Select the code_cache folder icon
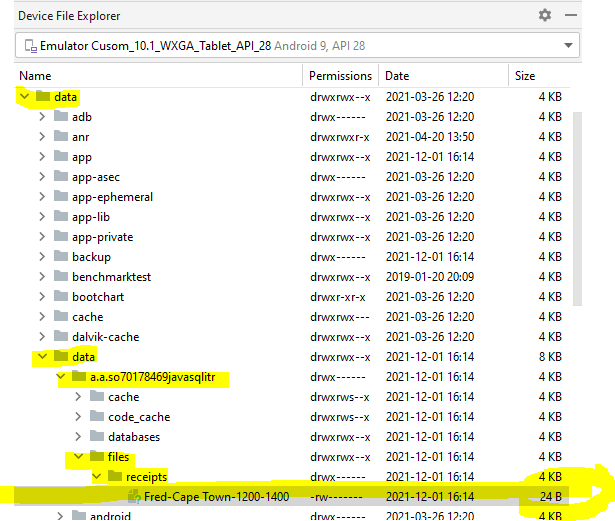The height and width of the screenshot is (521, 615). point(97,416)
